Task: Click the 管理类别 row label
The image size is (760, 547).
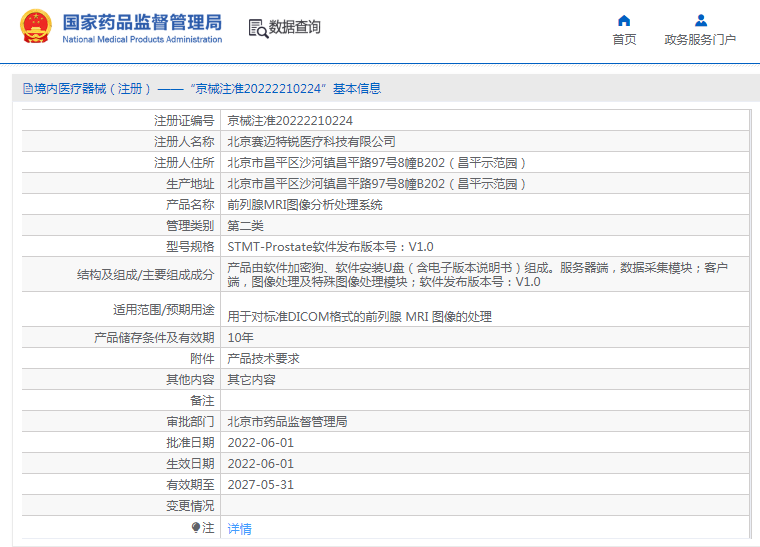Action: point(190,226)
